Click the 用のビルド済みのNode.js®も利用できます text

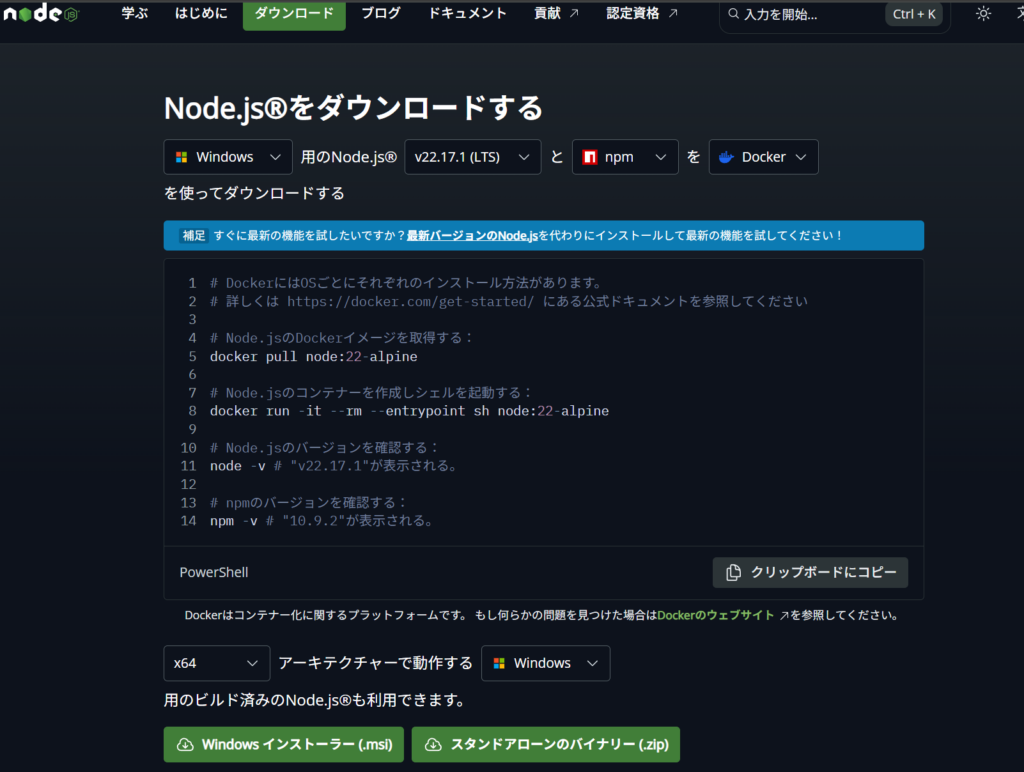pyautogui.click(x=316, y=700)
